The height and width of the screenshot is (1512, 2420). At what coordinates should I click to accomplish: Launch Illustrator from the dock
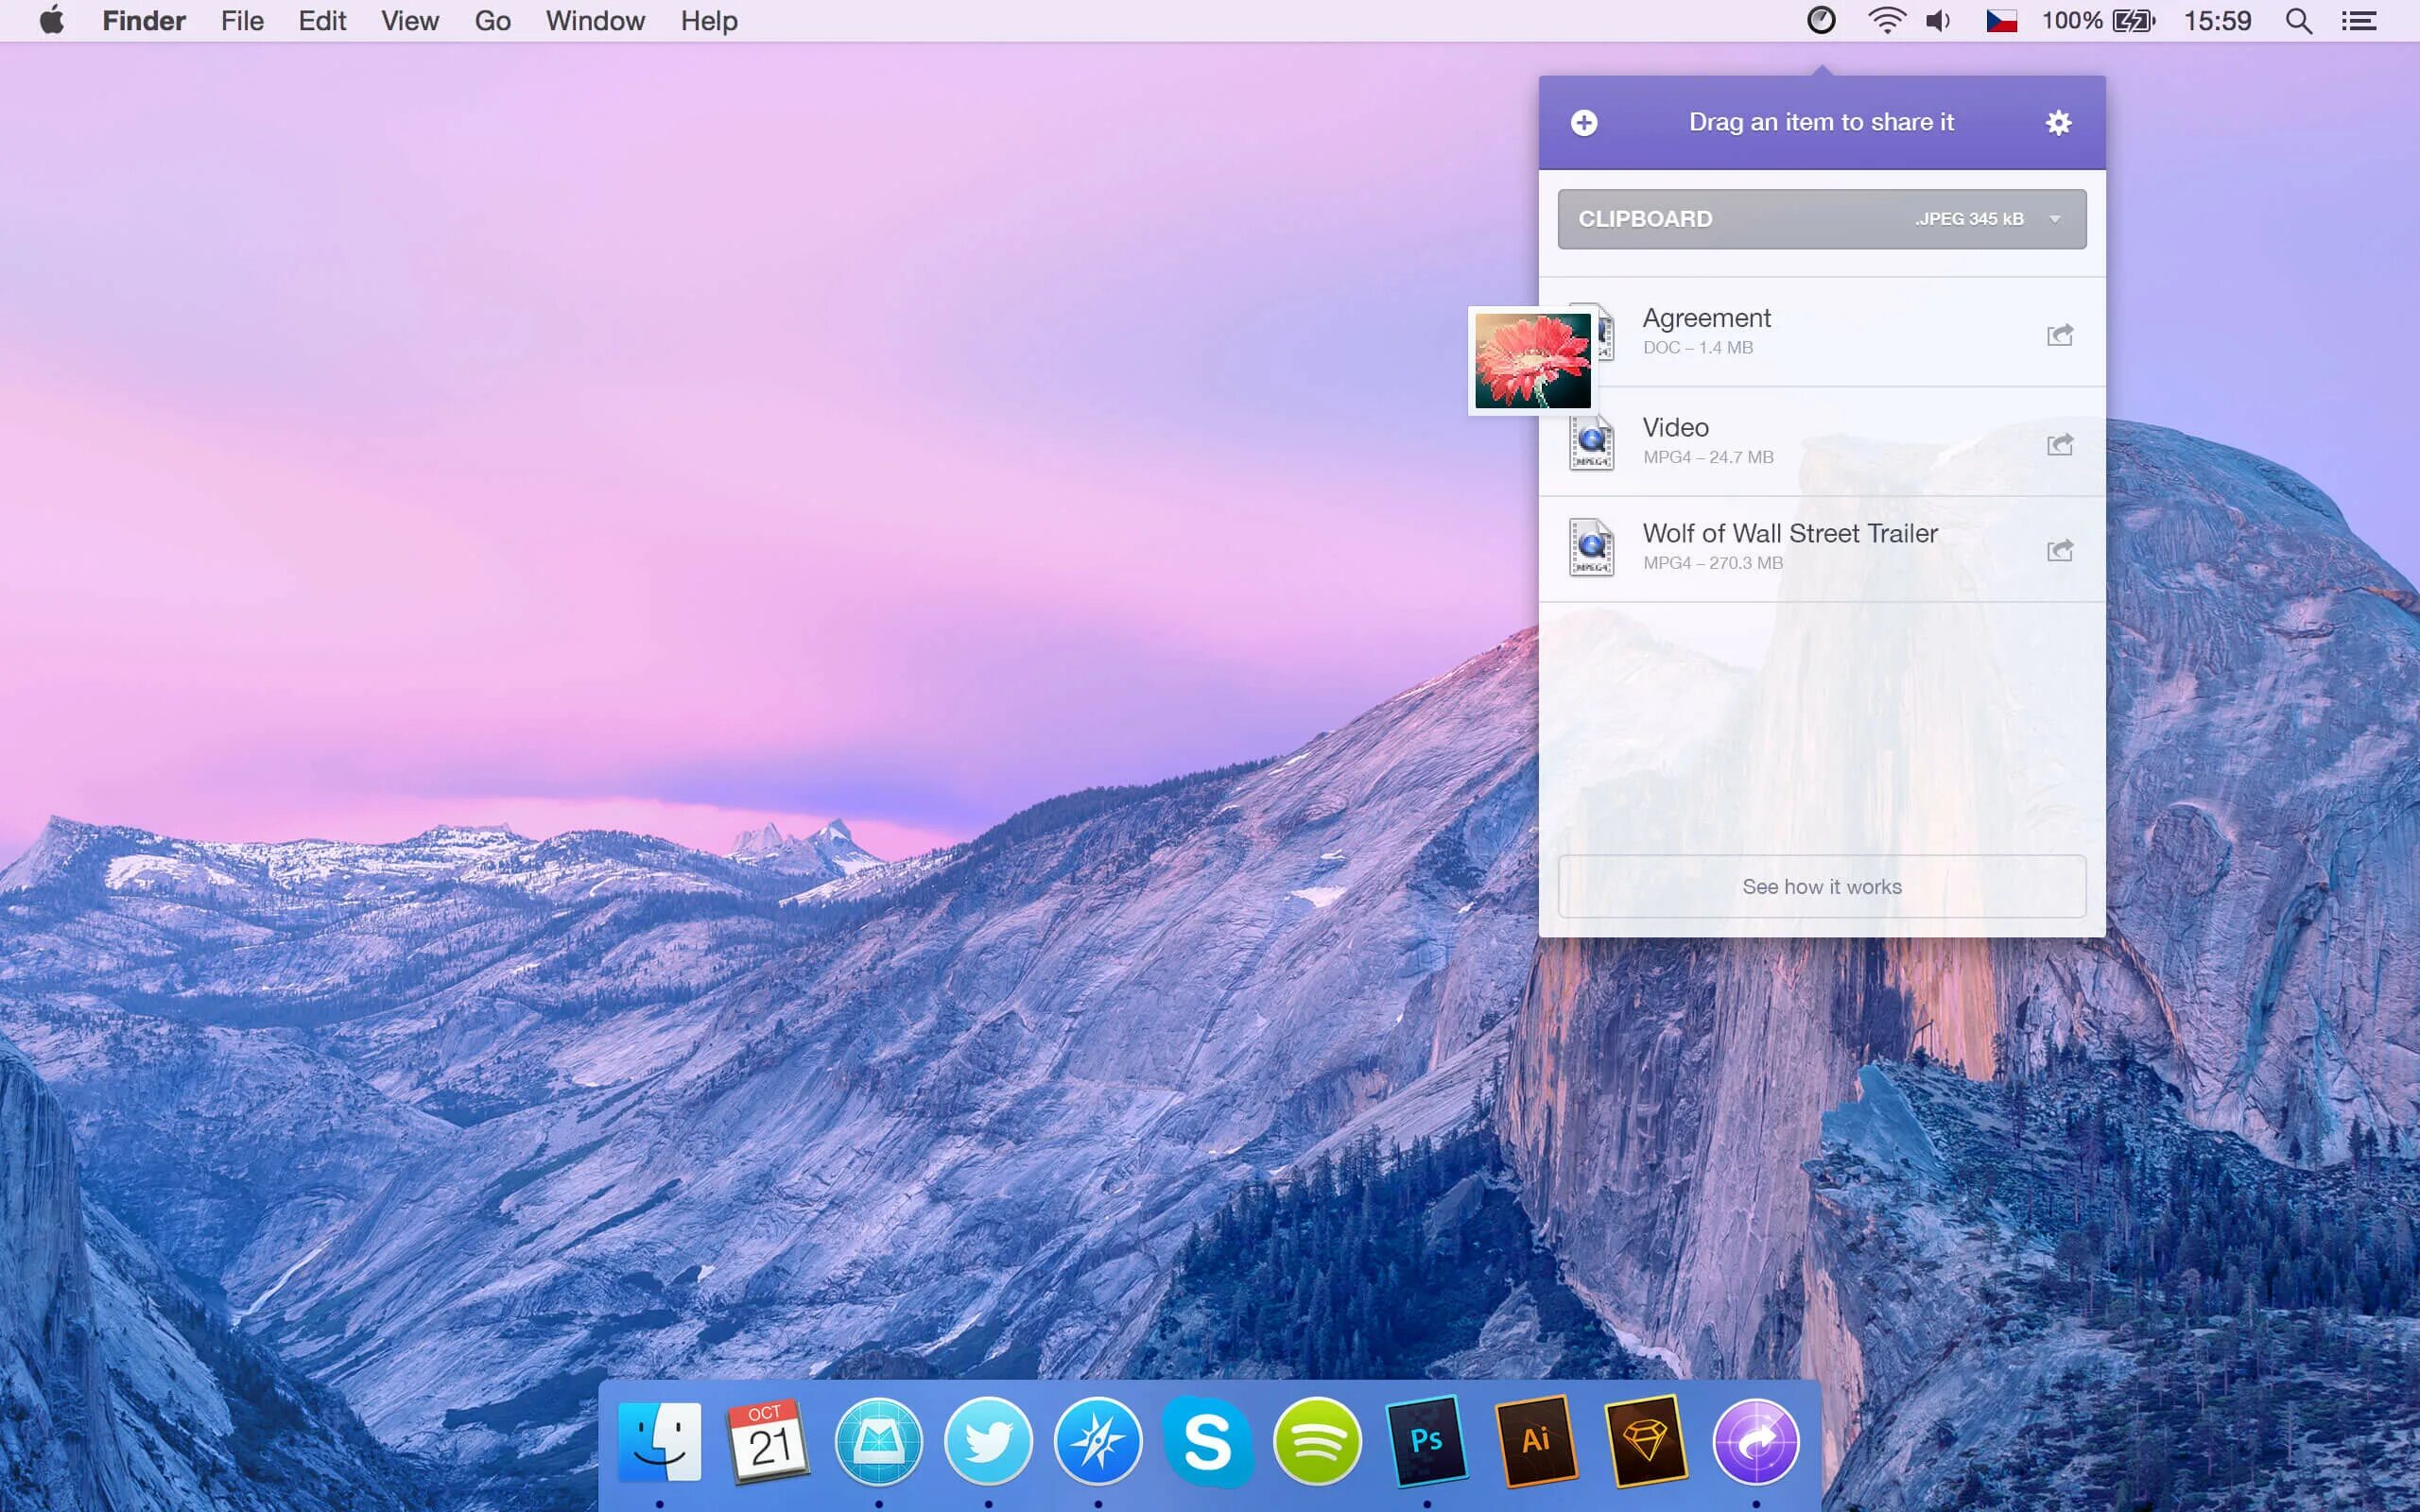(1536, 1441)
